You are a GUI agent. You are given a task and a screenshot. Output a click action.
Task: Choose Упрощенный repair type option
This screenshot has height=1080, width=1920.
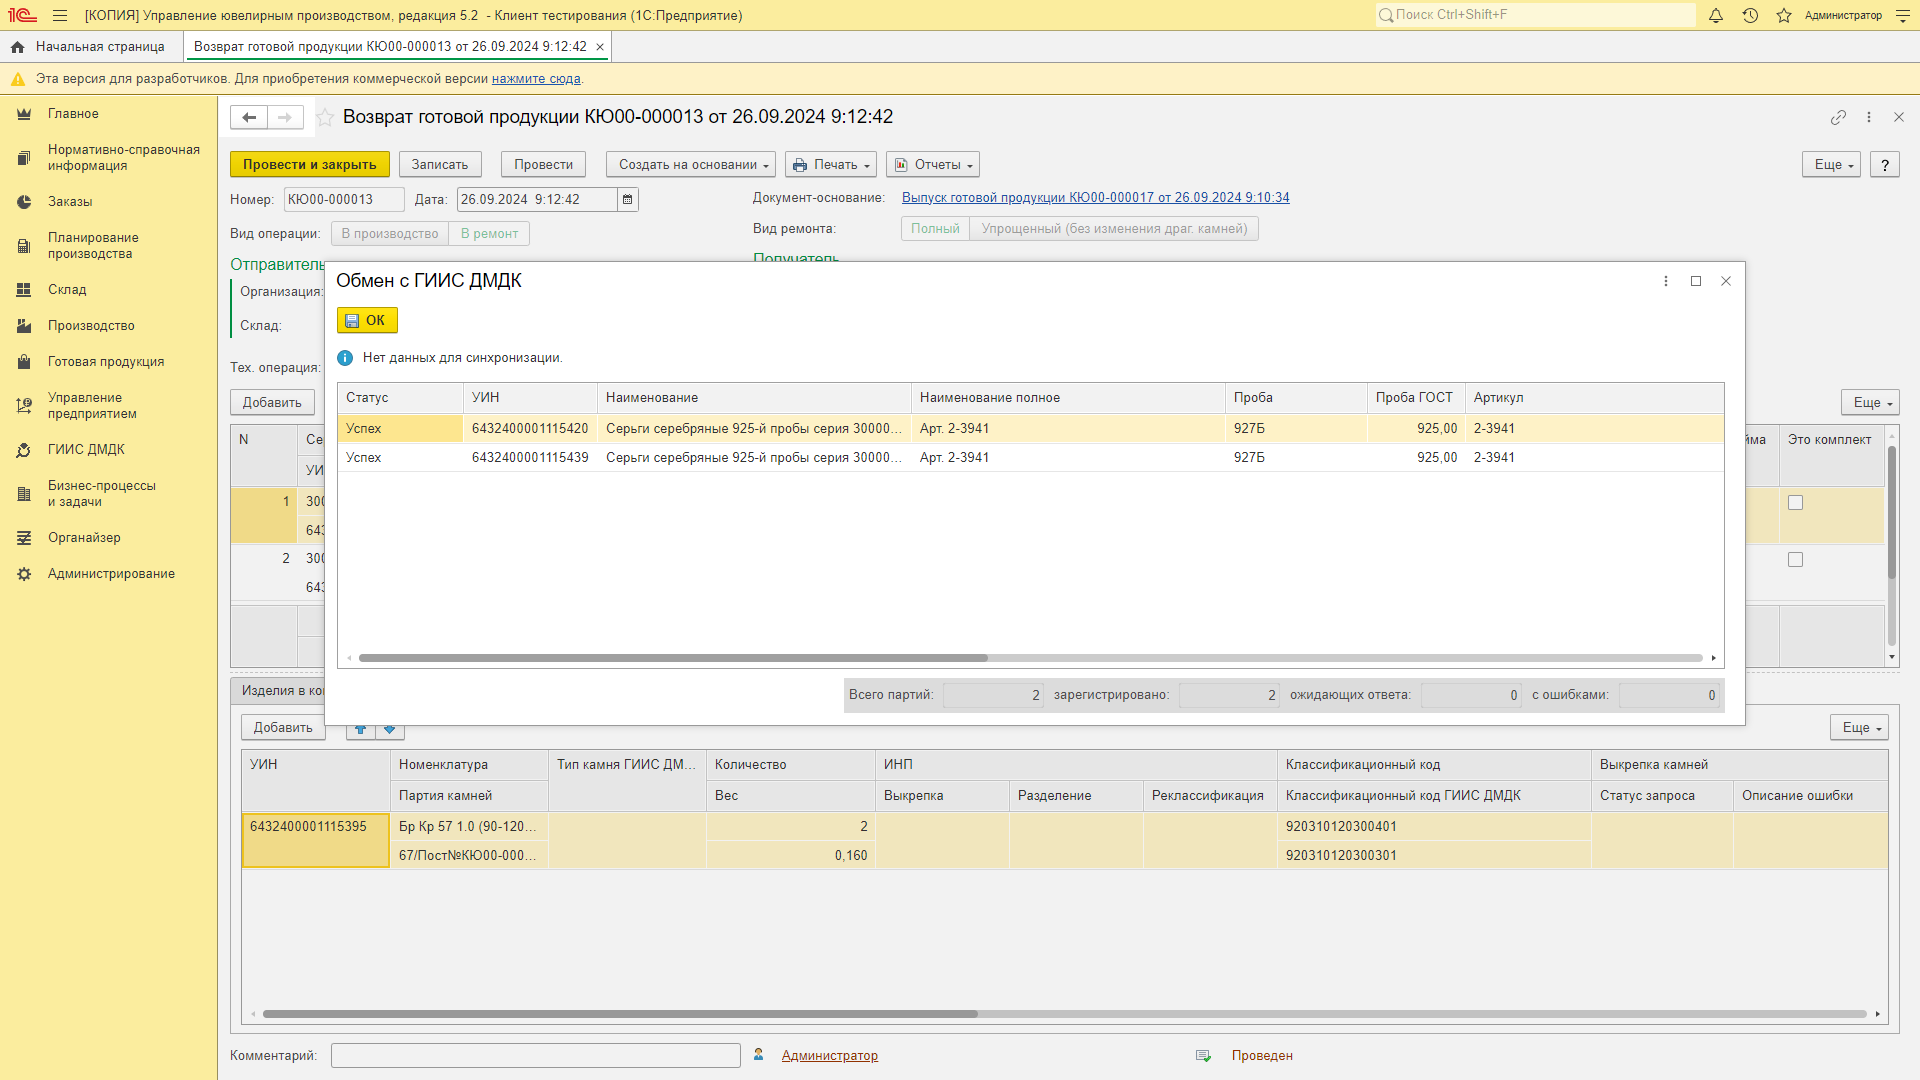click(x=1114, y=229)
